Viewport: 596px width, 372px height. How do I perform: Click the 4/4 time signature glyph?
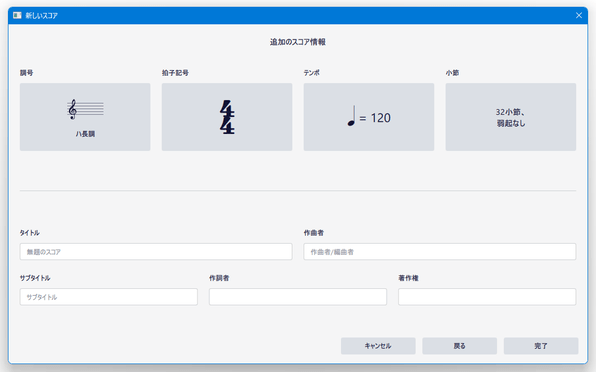tap(227, 117)
